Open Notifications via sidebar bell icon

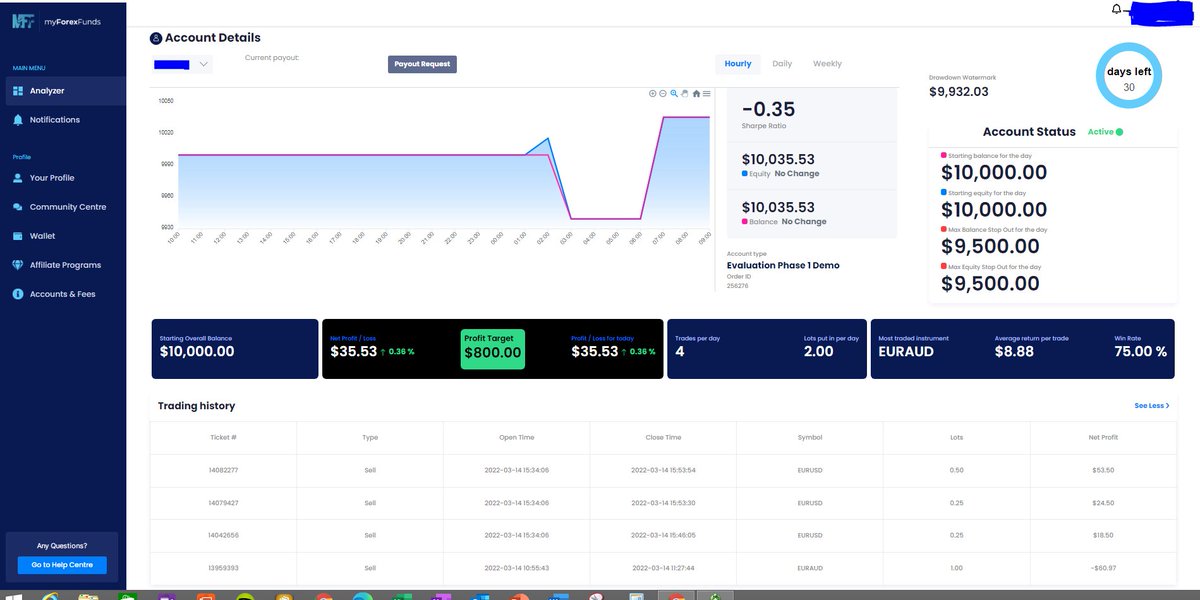18,120
